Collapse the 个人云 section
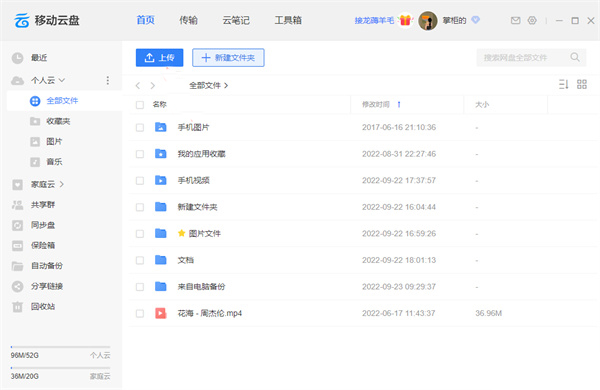This screenshot has height=390, width=600. (x=62, y=80)
